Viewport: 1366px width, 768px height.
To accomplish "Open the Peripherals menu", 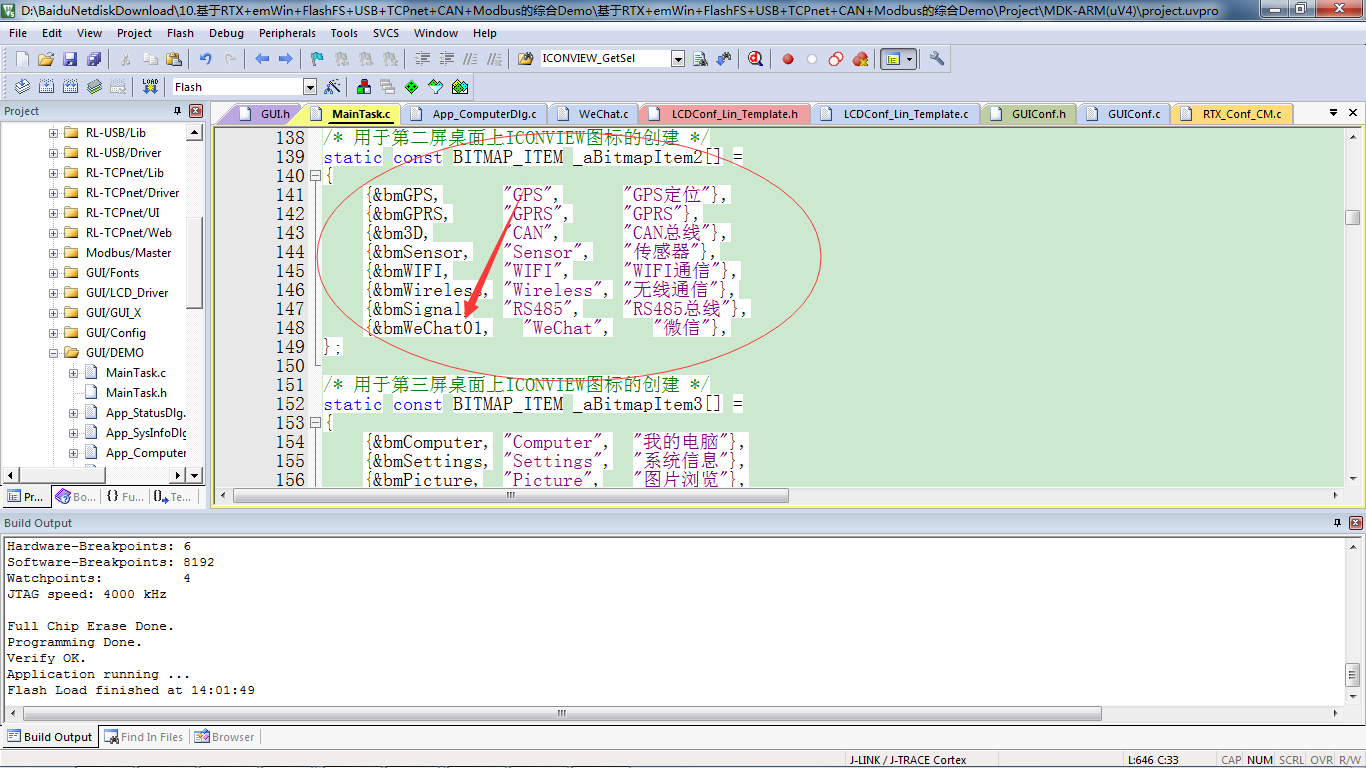I will 287,33.
